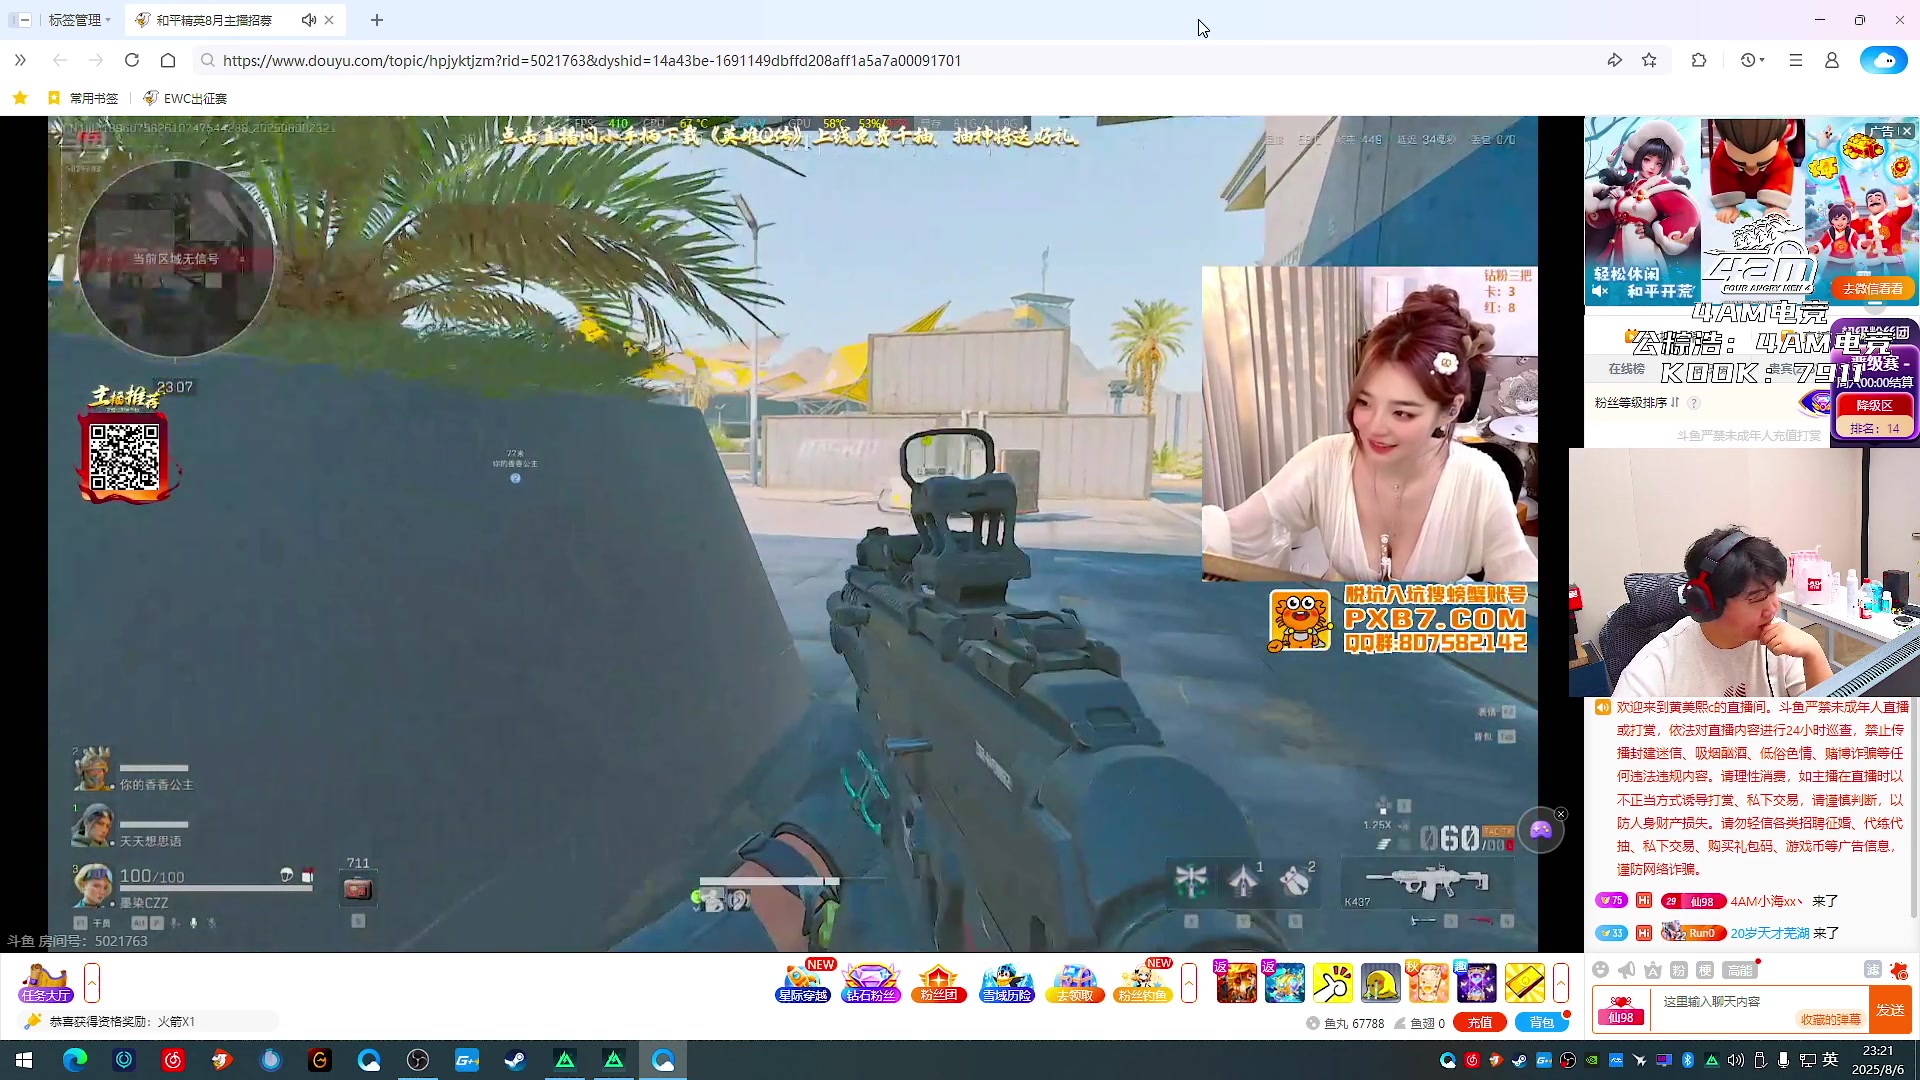Select the gold bar gift

click(1525, 982)
